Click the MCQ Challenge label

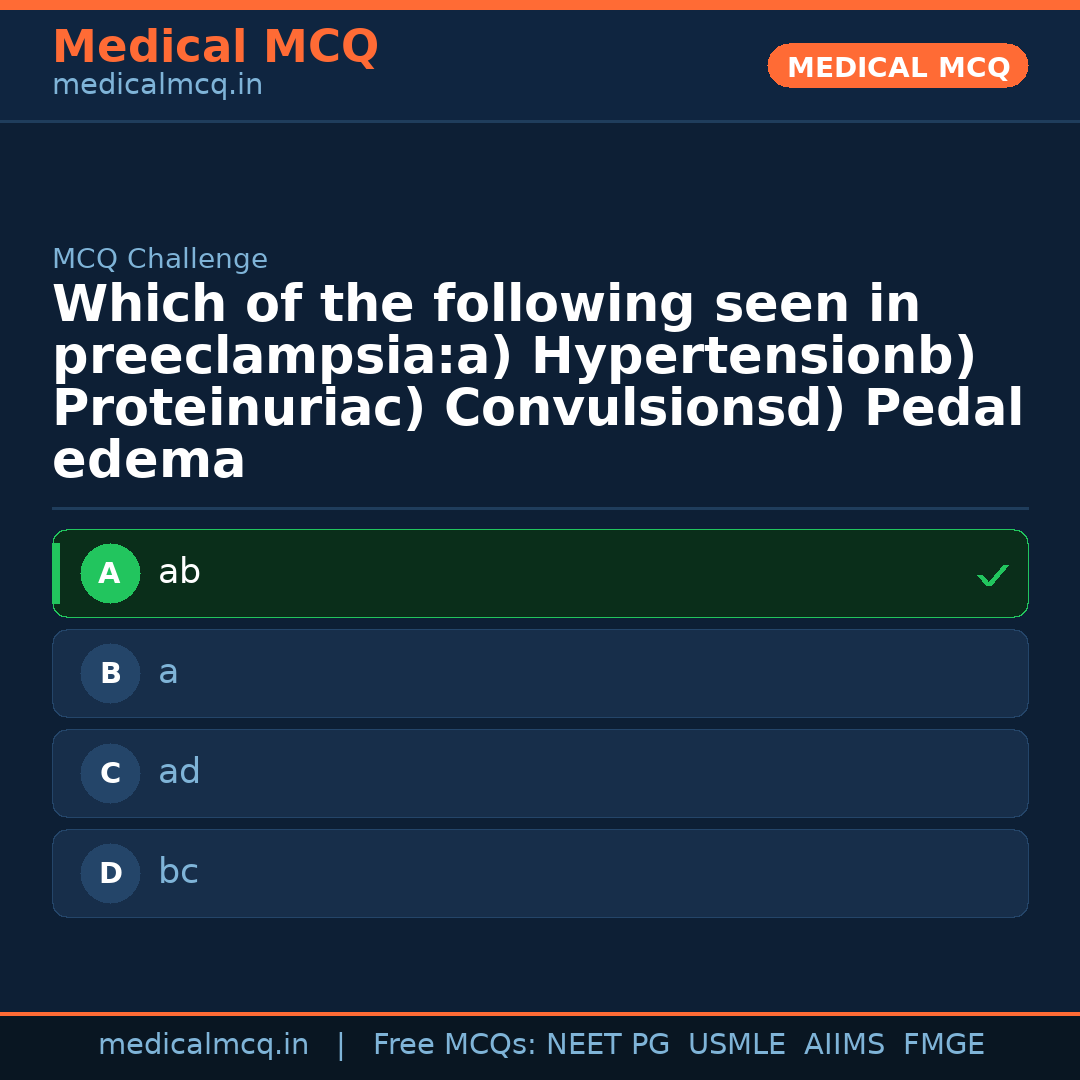pos(160,258)
